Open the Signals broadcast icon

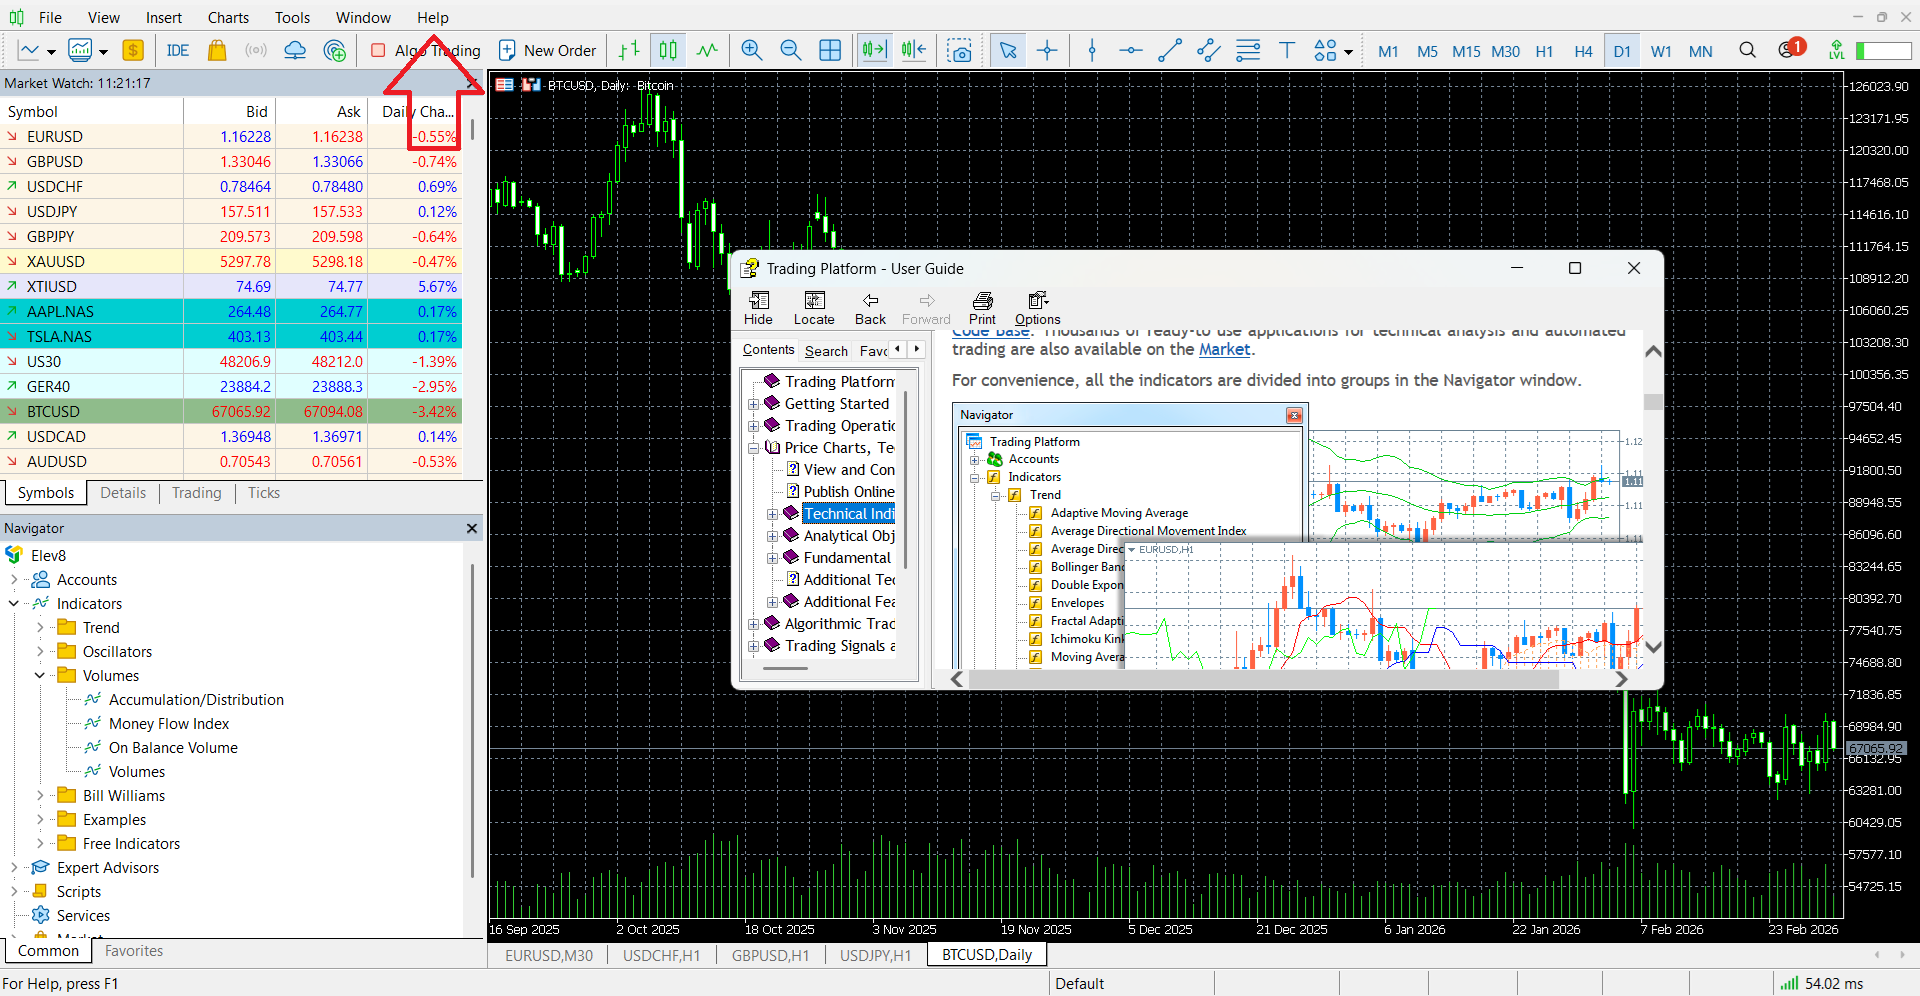pos(255,50)
